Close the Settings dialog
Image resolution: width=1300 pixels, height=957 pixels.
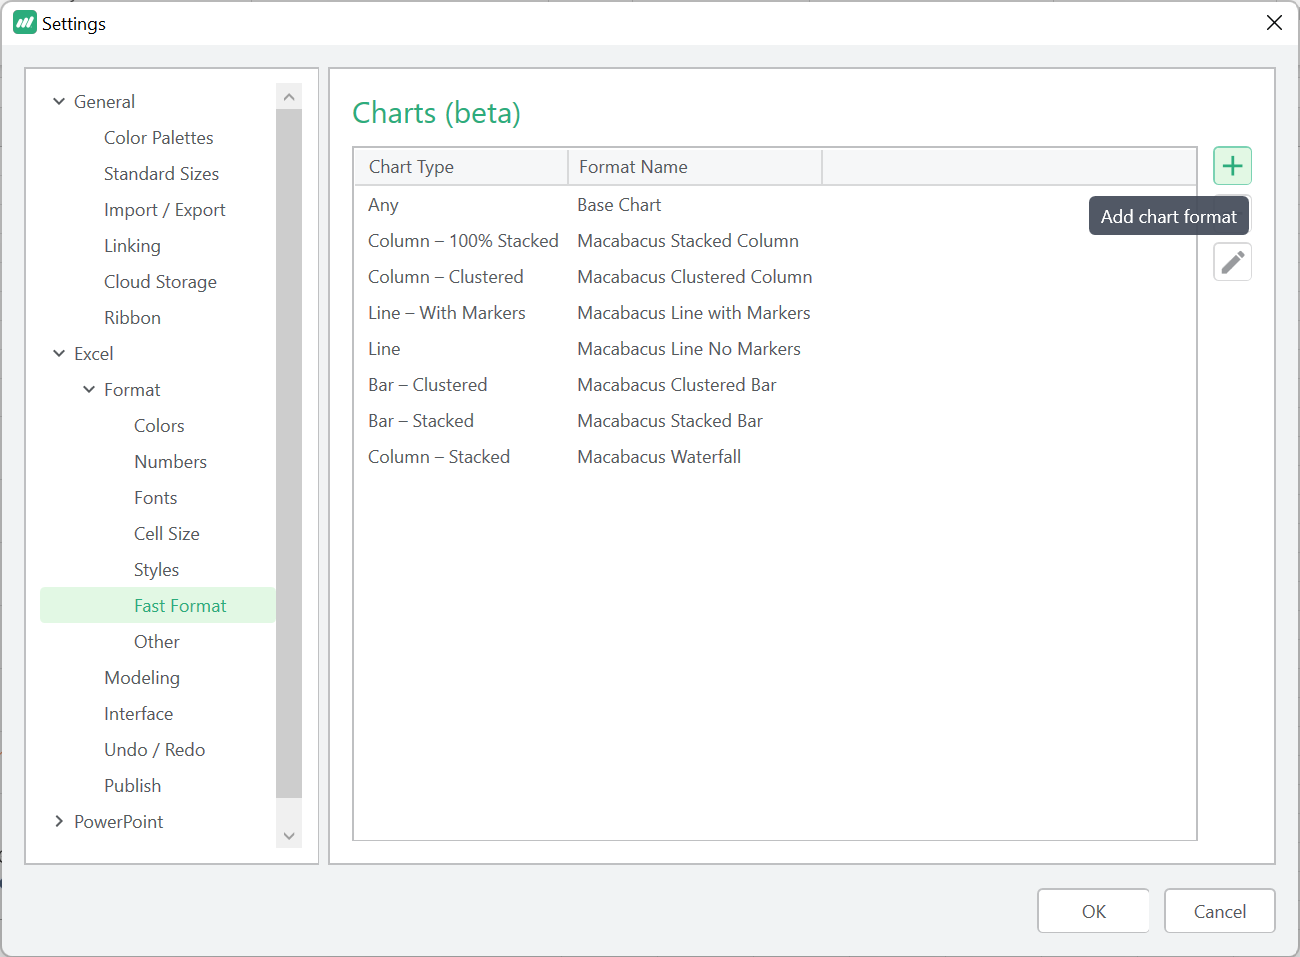click(1274, 22)
